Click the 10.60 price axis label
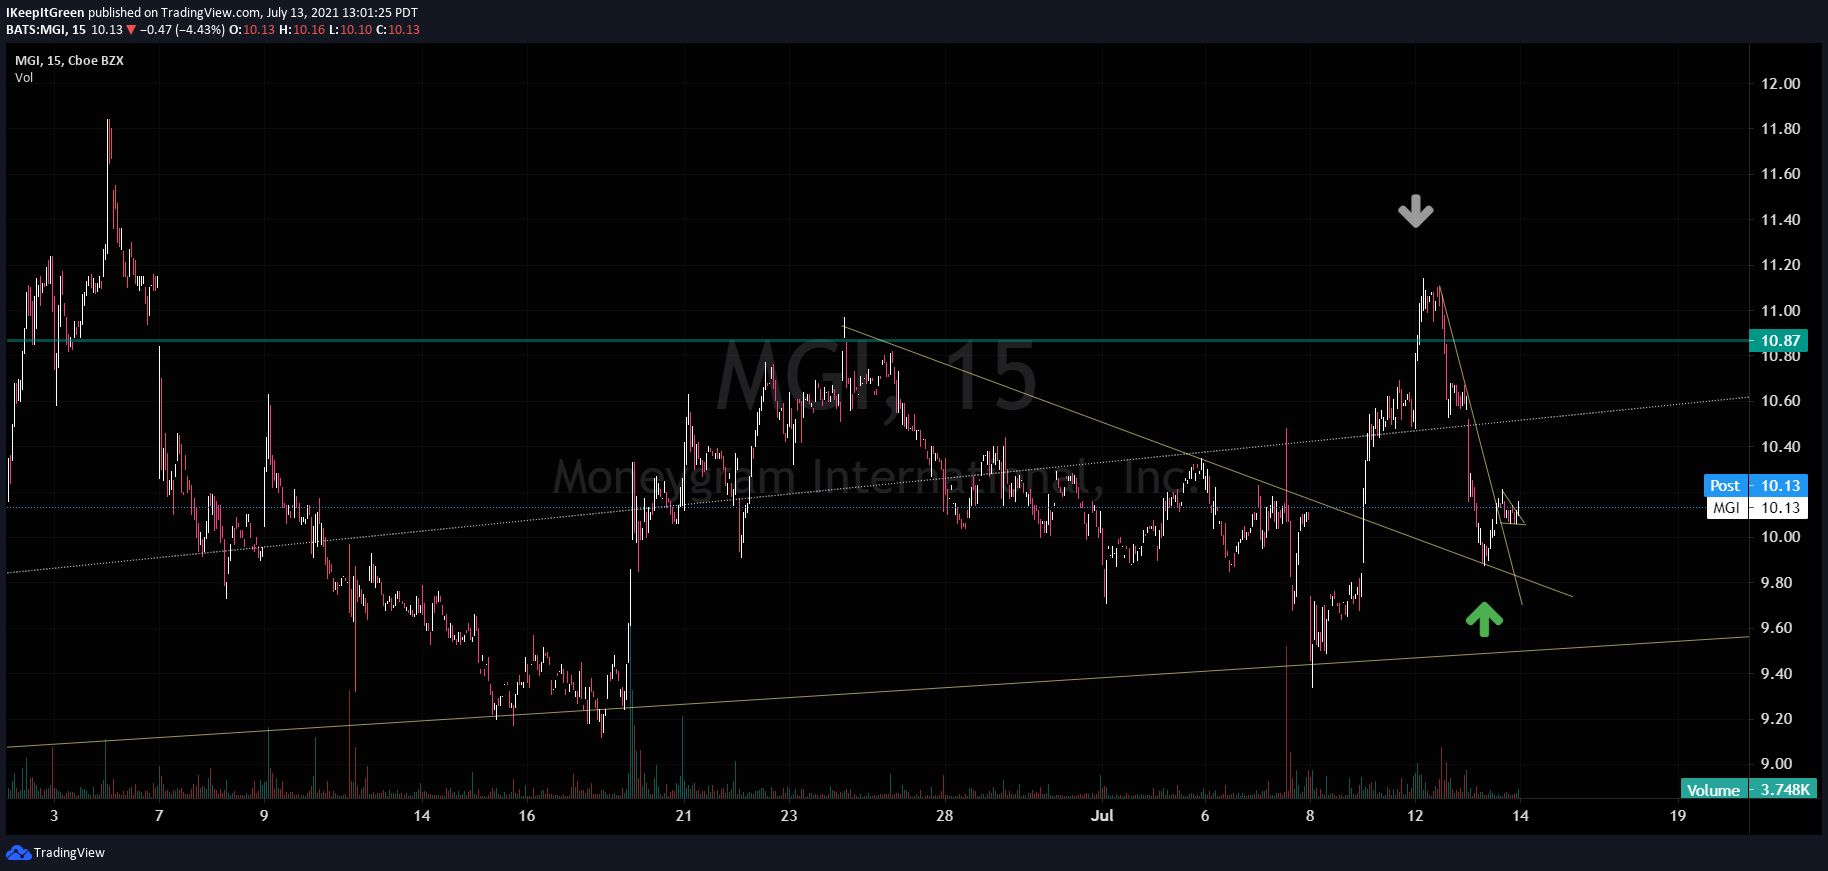The height and width of the screenshot is (871, 1828). tap(1780, 400)
